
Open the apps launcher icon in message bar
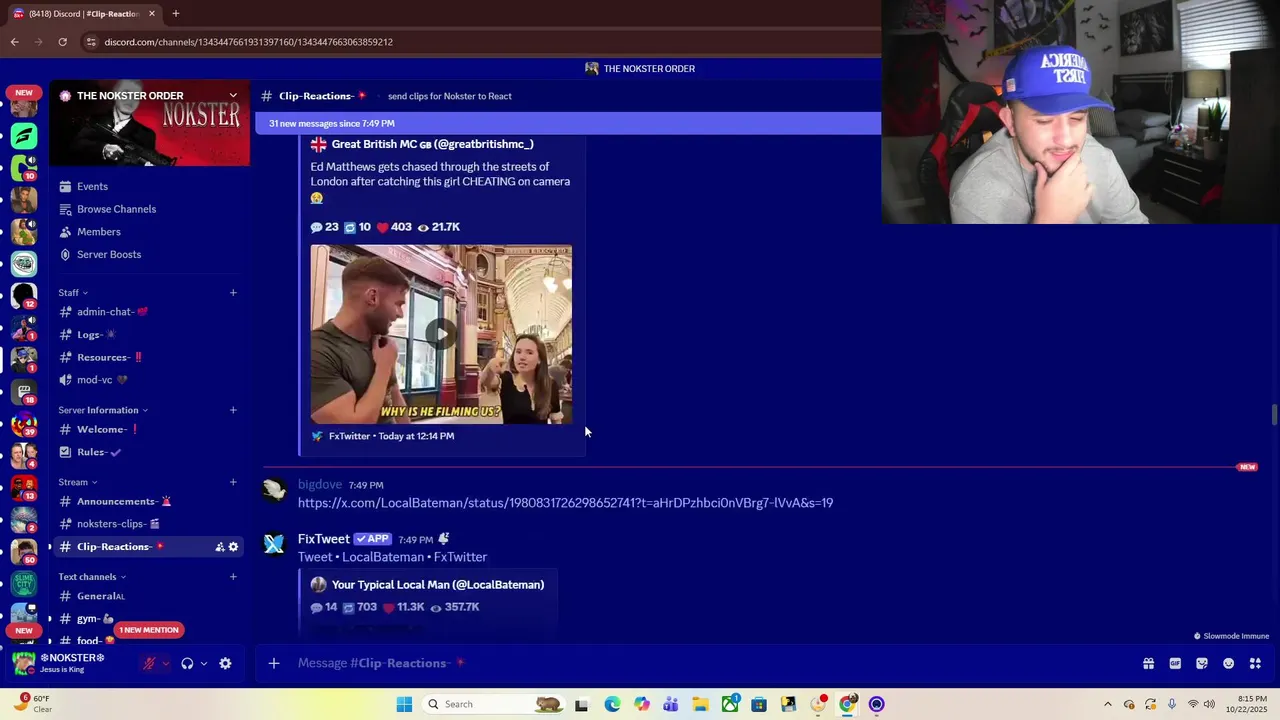(1255, 663)
